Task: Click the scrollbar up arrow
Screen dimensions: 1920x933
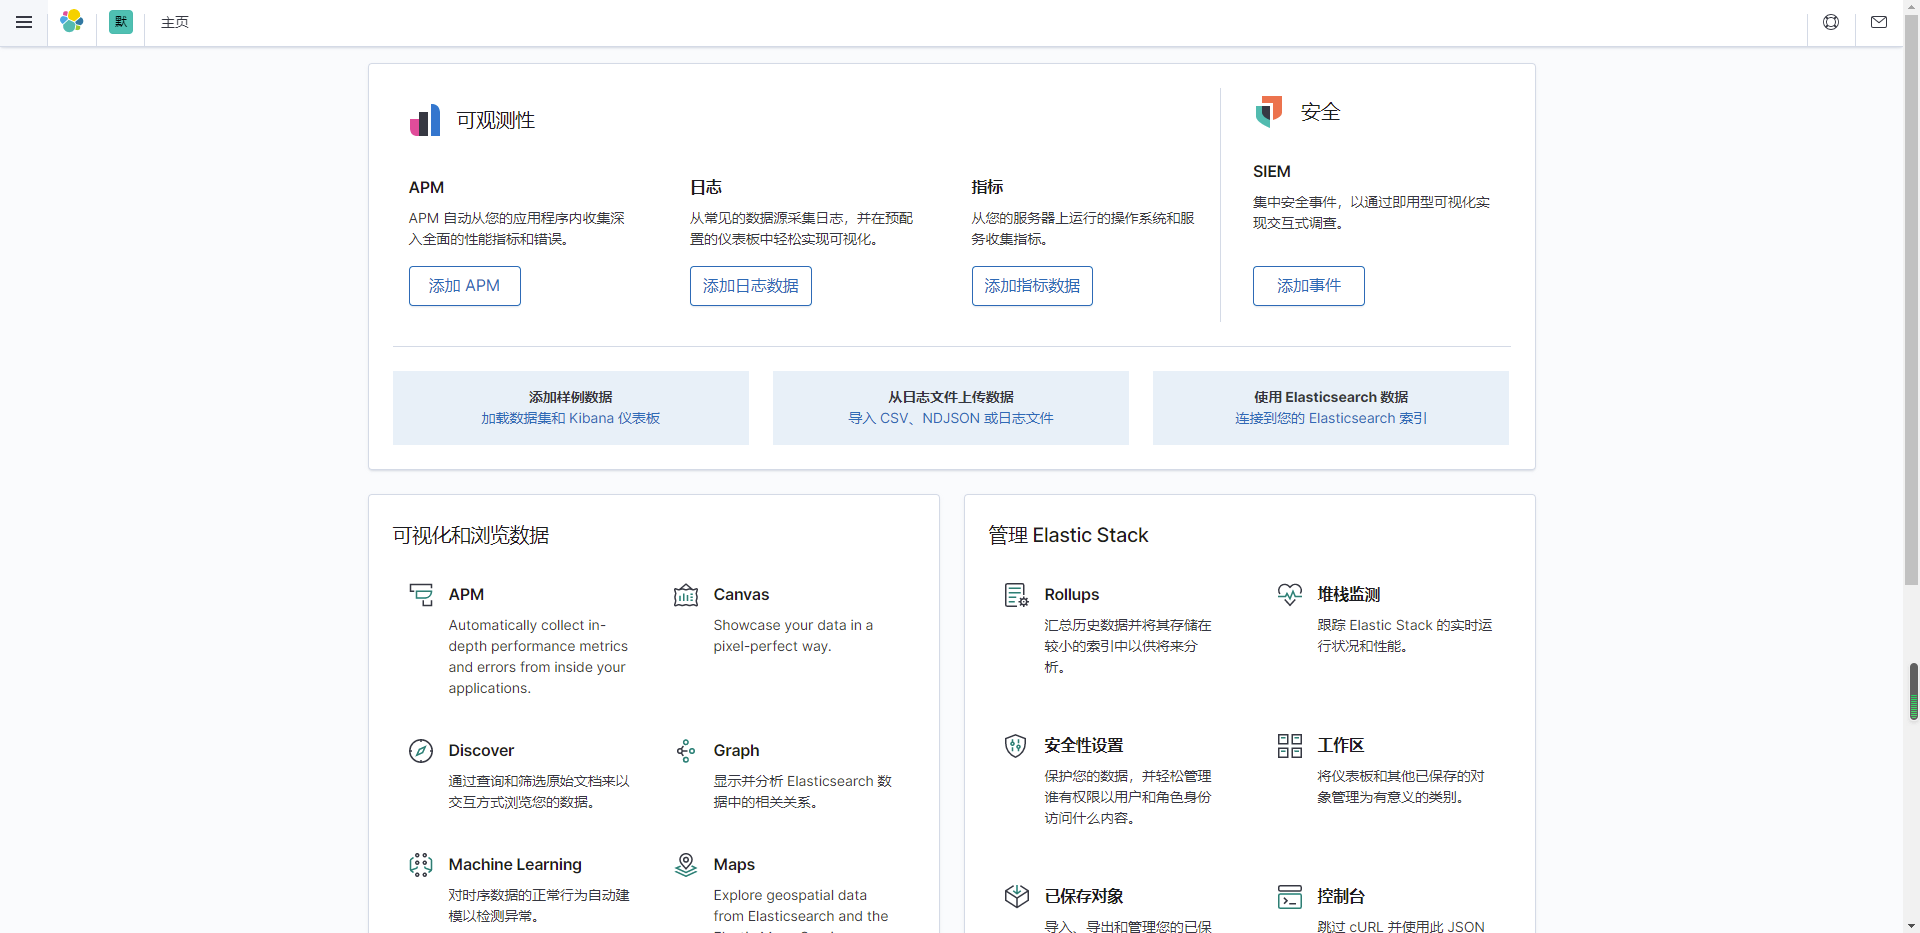Action: click(x=1912, y=7)
